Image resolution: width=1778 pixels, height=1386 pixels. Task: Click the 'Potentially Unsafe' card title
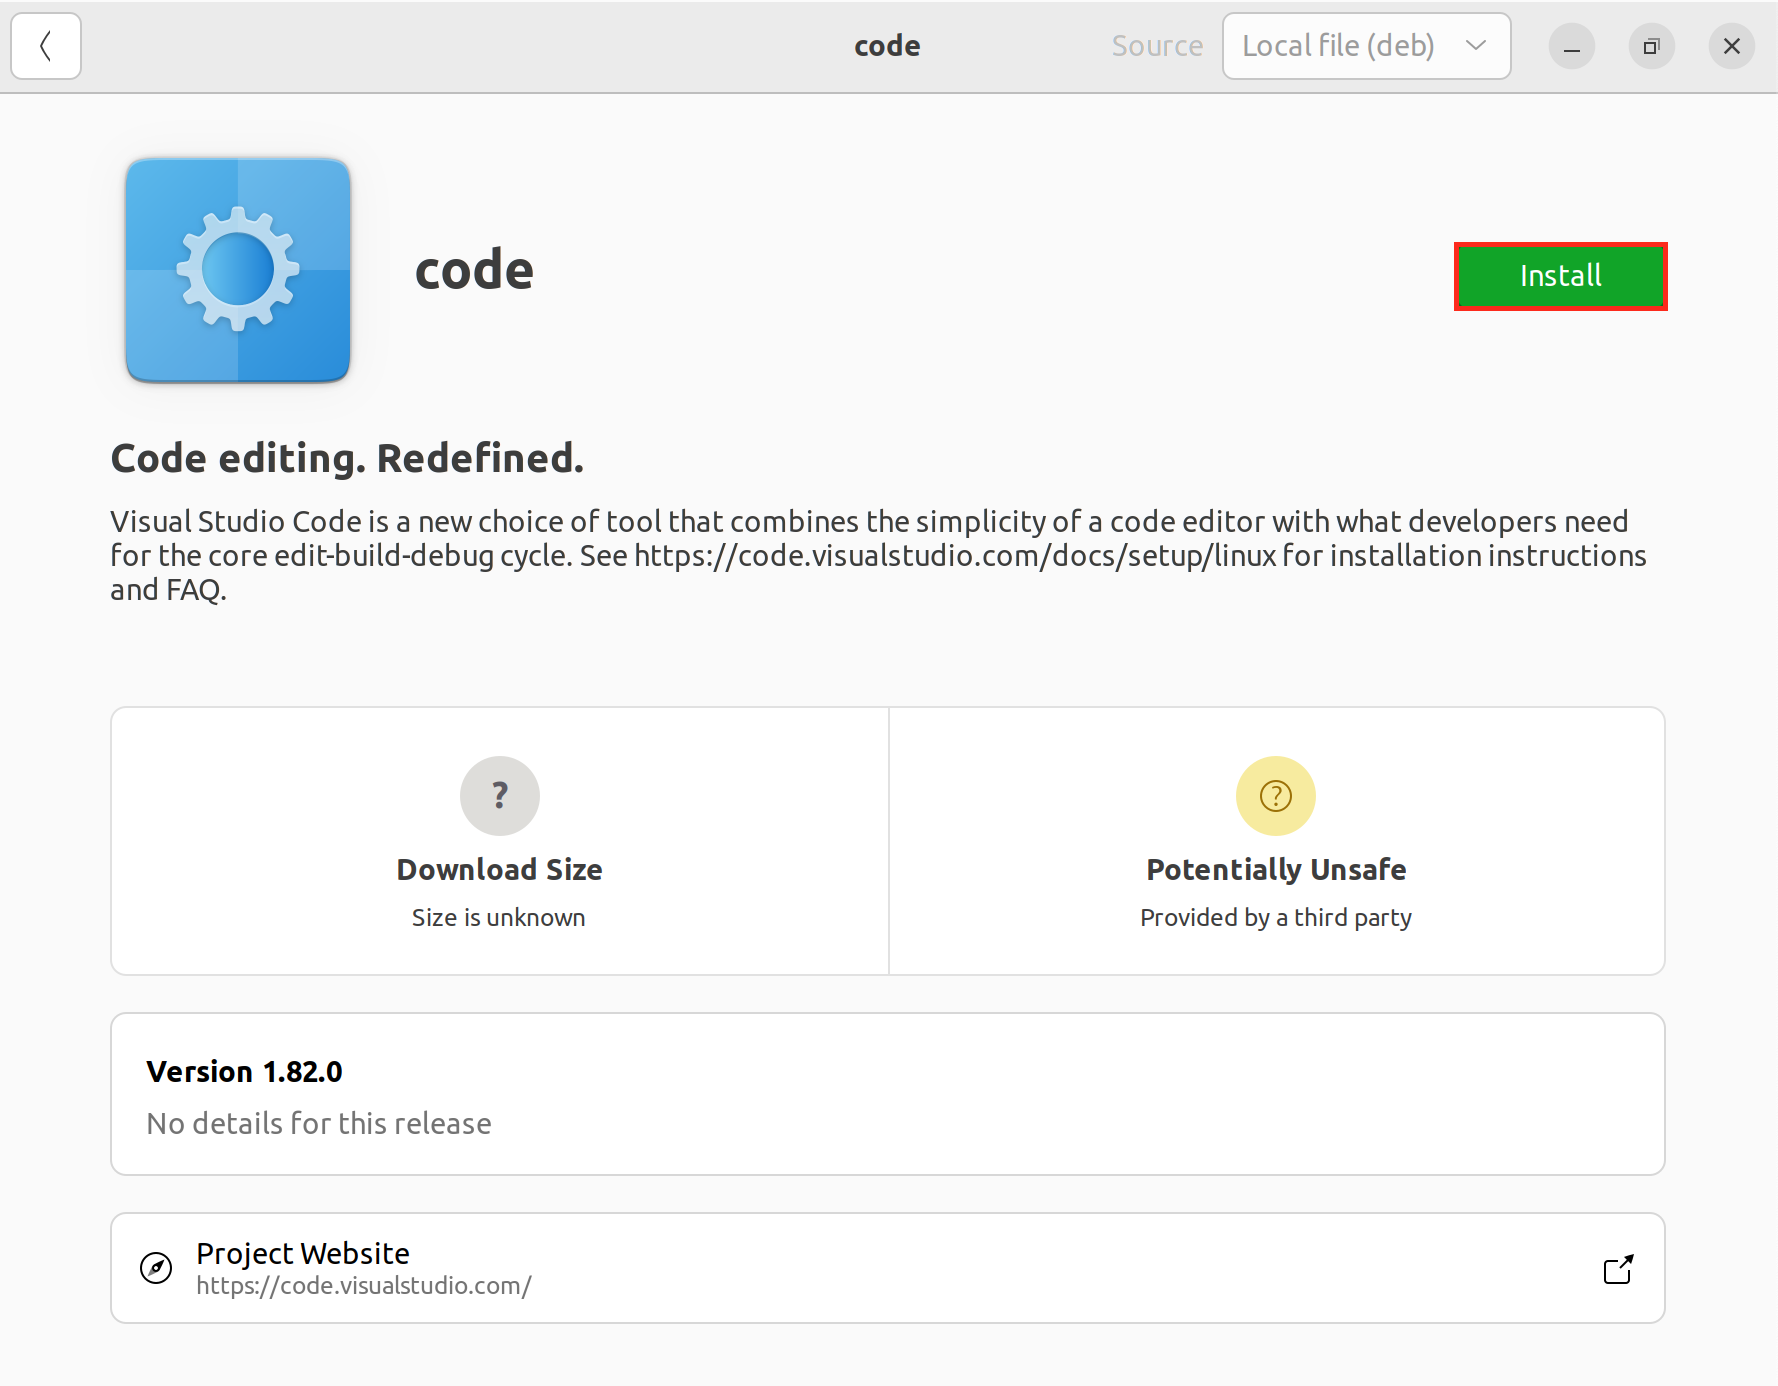point(1276,870)
